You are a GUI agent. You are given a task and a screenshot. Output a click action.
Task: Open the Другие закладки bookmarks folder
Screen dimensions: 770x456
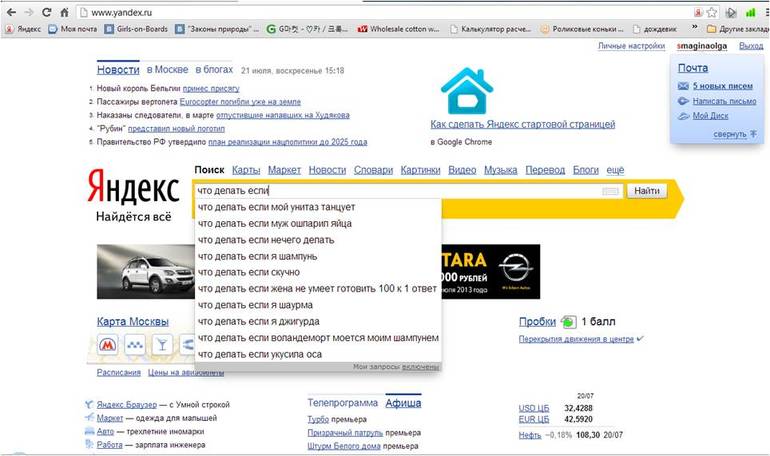[733, 29]
